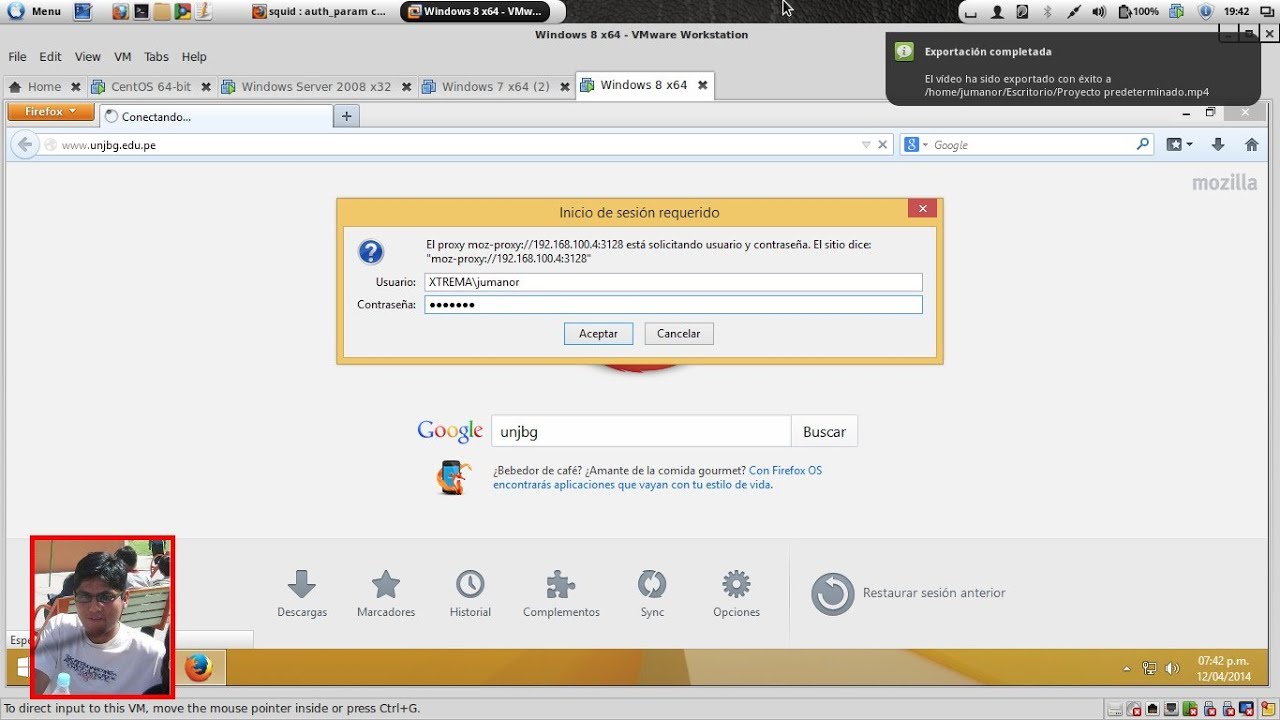Open the file manager folder launcher
The height and width of the screenshot is (720, 1280).
tap(162, 12)
